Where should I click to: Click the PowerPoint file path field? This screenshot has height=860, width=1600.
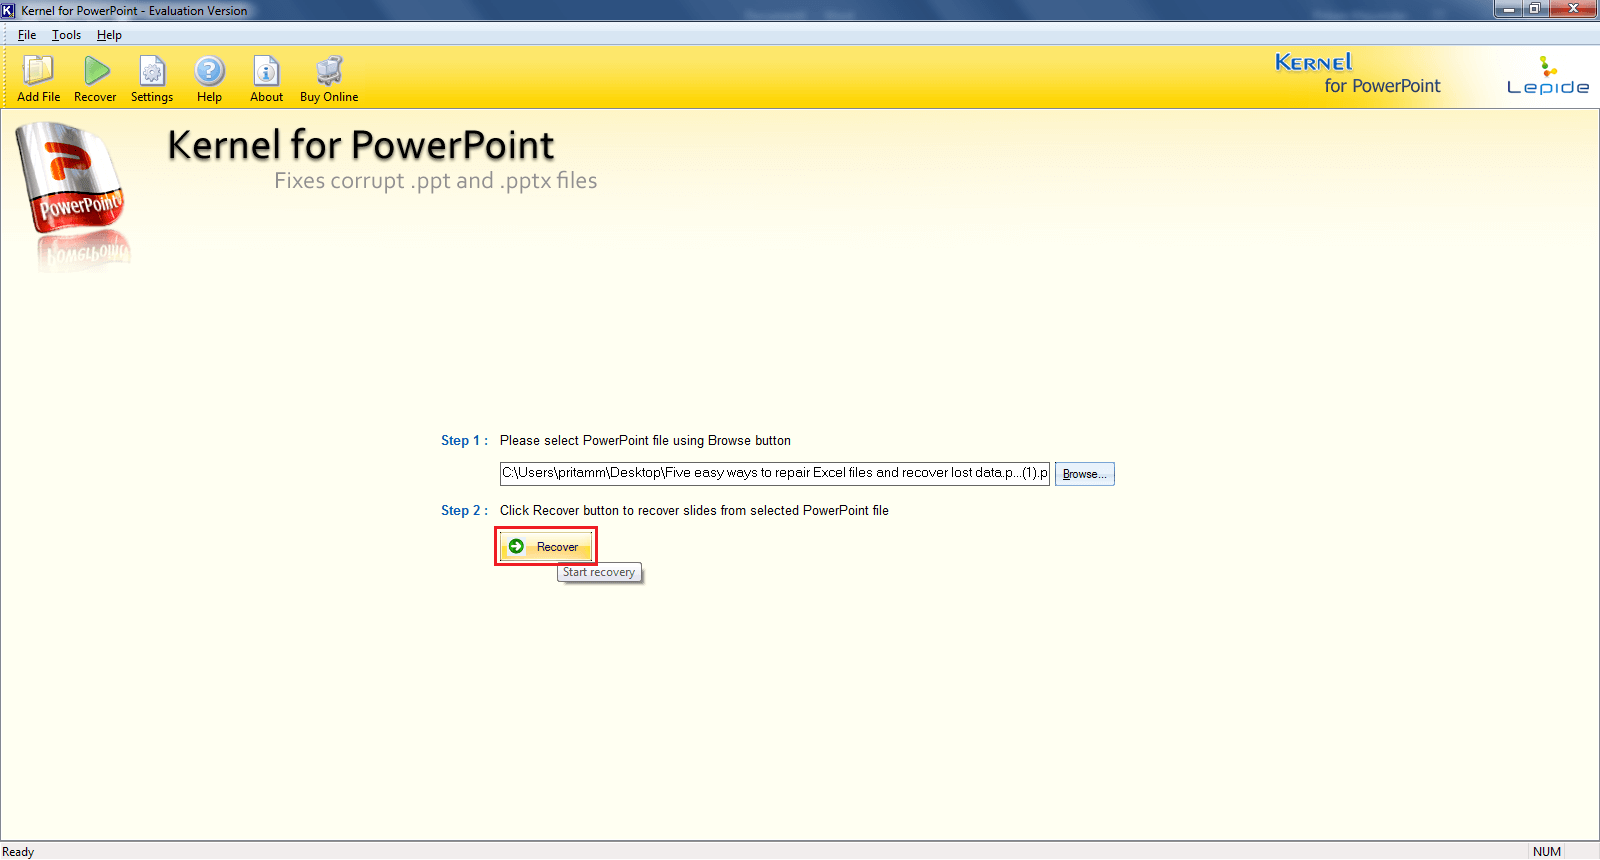click(775, 473)
